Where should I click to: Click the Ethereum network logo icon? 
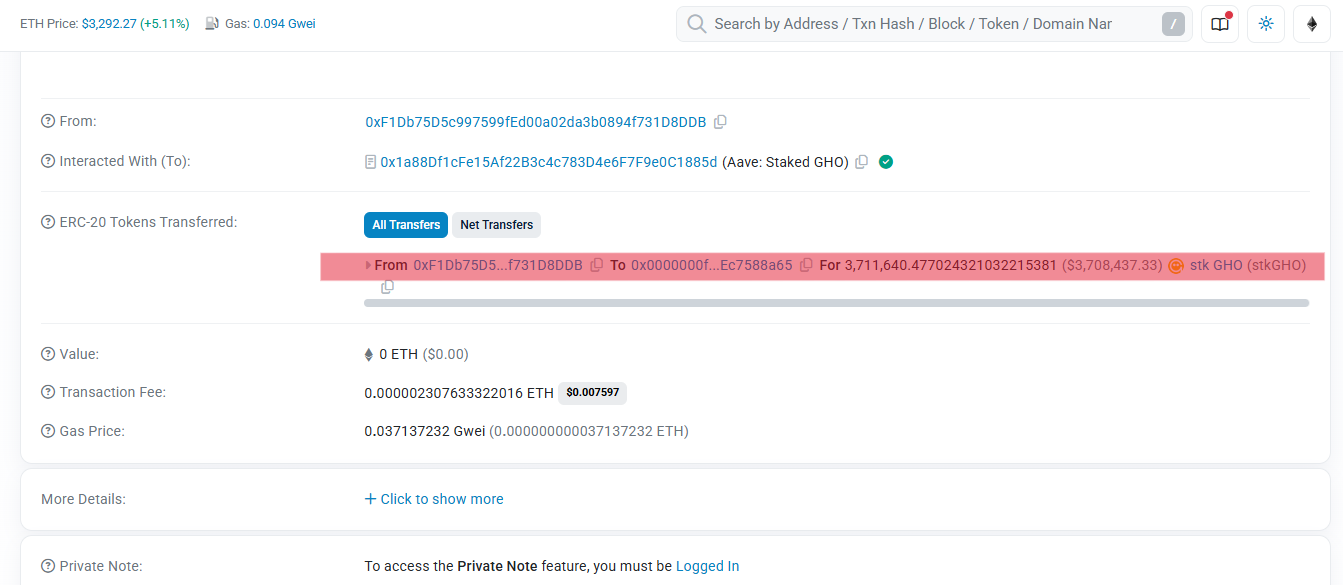coord(1312,24)
